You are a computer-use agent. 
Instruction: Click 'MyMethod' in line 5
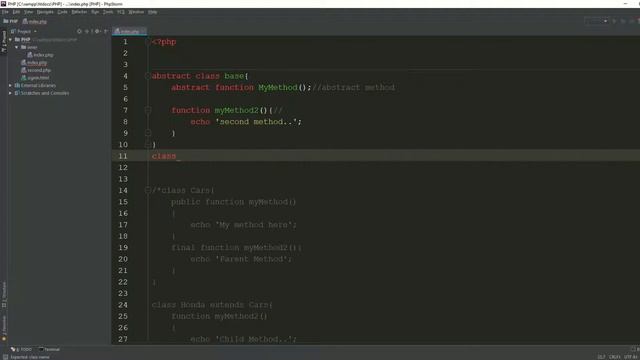pyautogui.click(x=278, y=87)
